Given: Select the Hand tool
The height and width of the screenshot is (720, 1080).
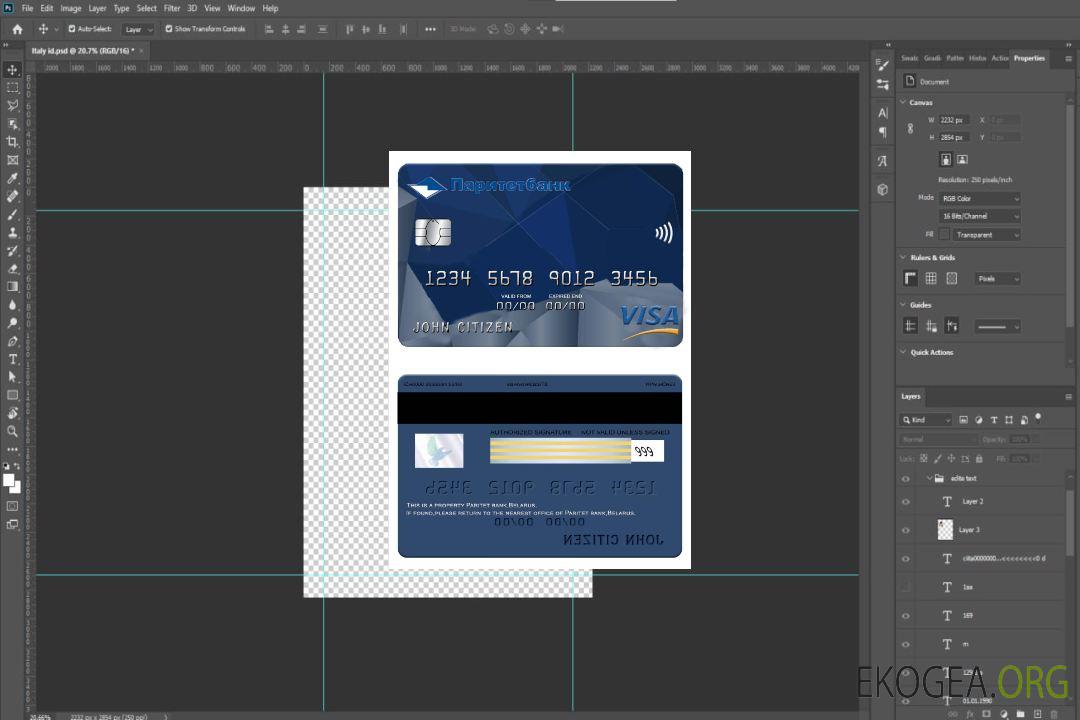Looking at the screenshot, I should (x=12, y=413).
